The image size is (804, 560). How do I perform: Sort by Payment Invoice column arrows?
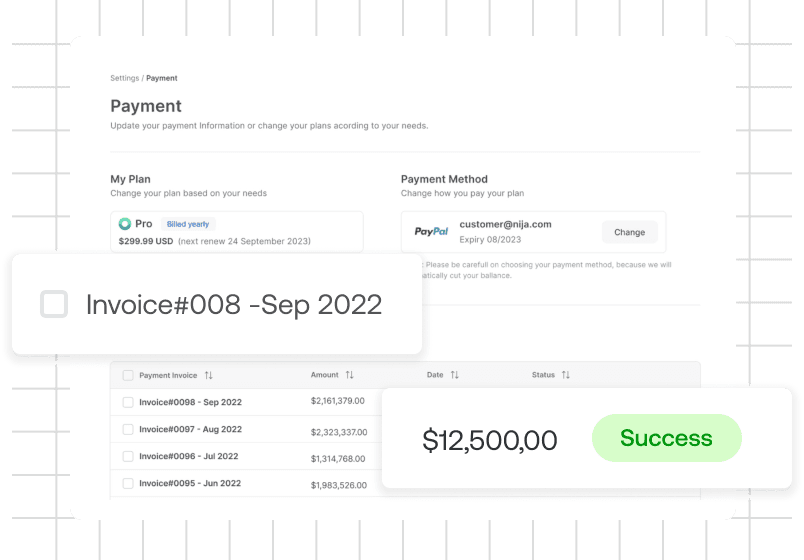pos(208,375)
